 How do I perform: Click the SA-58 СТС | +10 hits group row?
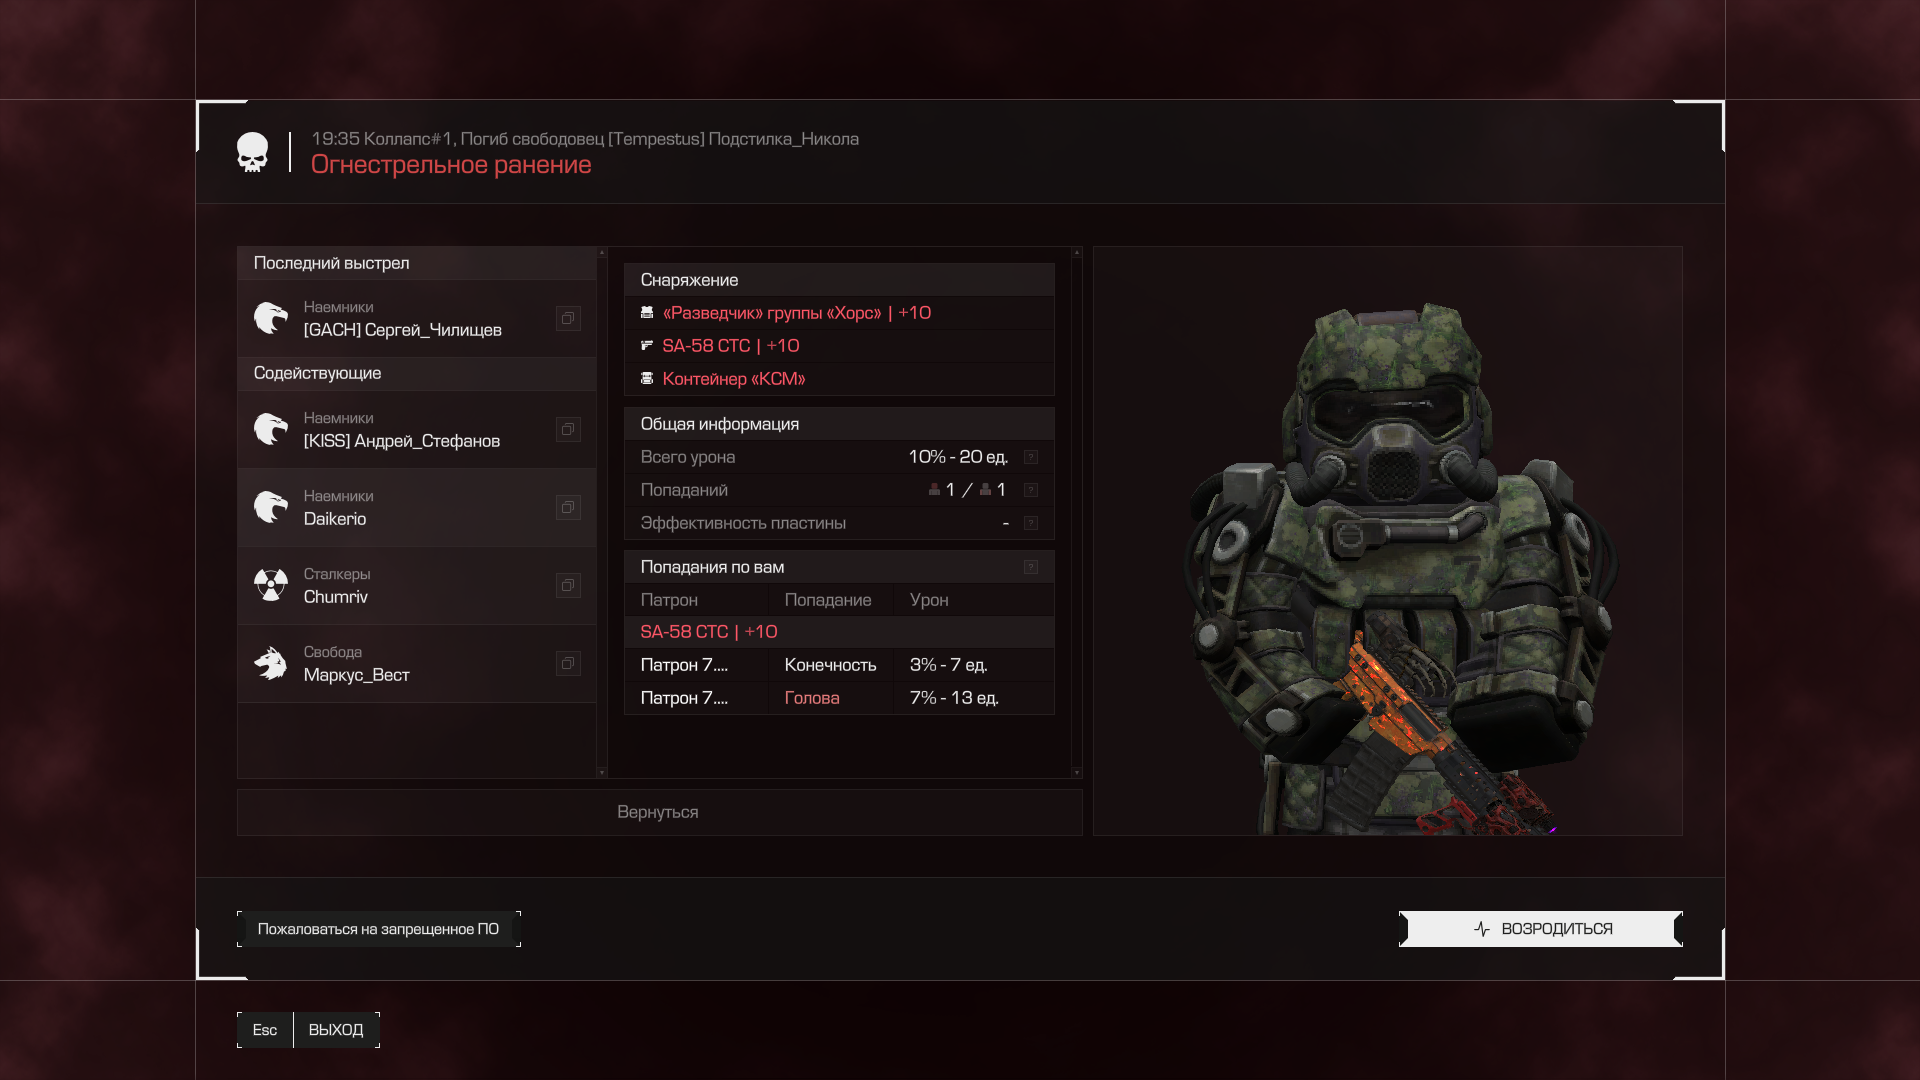(839, 632)
